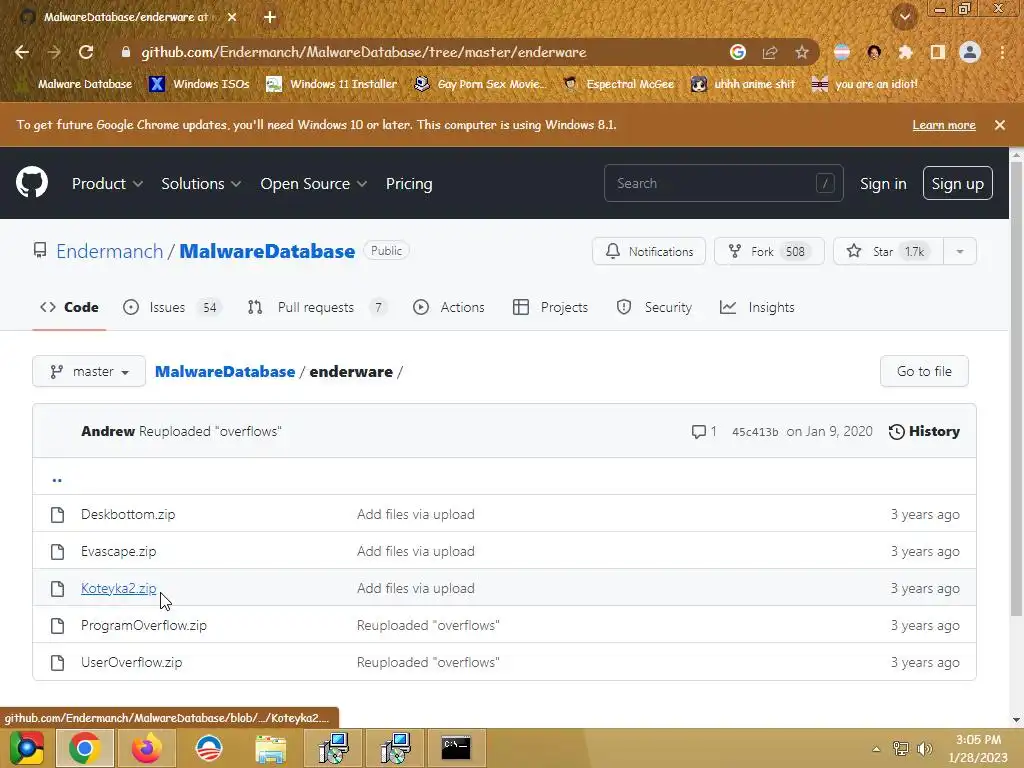Open the Chrome three-dot menu
The image size is (1024, 768).
click(1002, 52)
